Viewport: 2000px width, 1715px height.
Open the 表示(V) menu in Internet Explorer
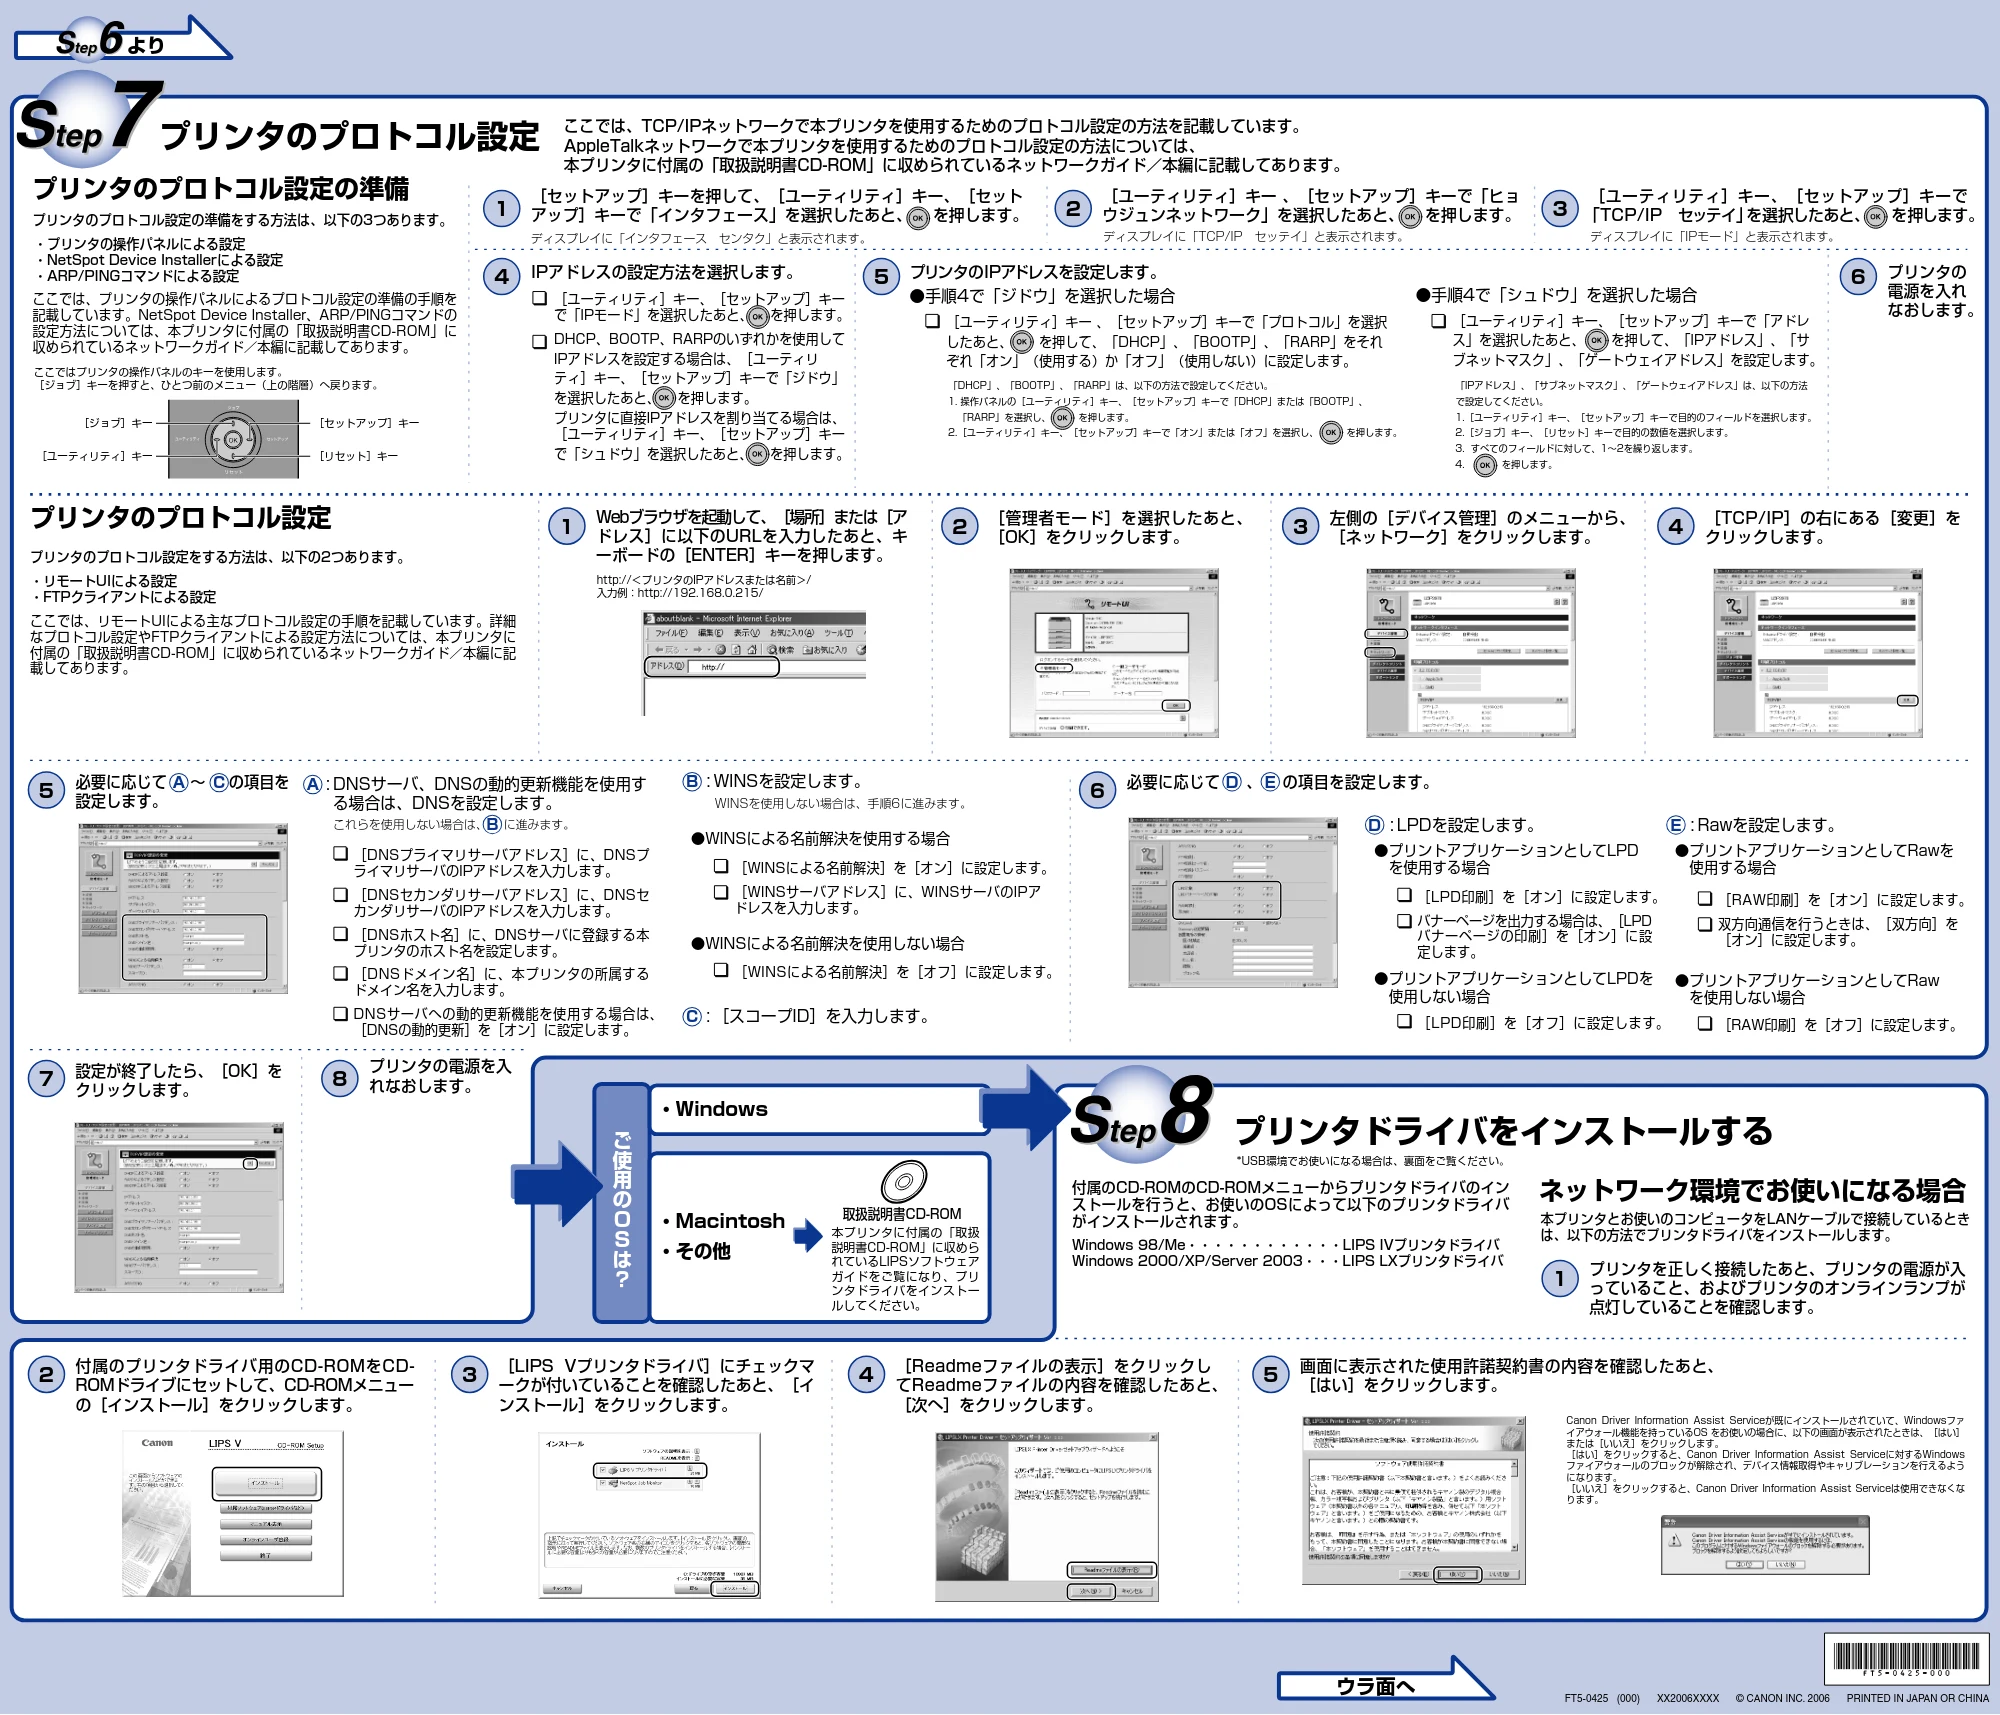[x=747, y=633]
